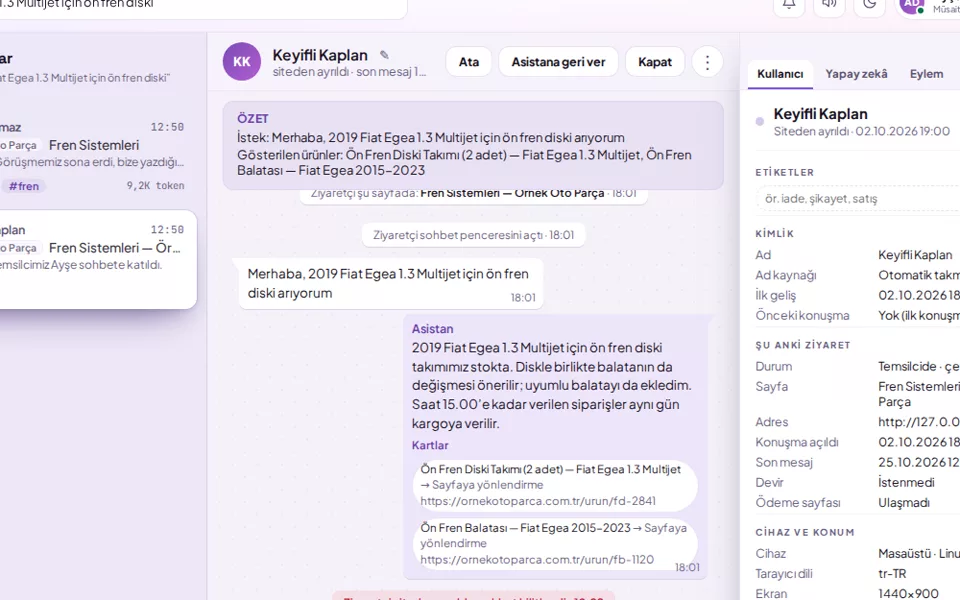Screen dimensions: 960x600
Task: Switch to dark mode moon icon
Action: (x=869, y=5)
